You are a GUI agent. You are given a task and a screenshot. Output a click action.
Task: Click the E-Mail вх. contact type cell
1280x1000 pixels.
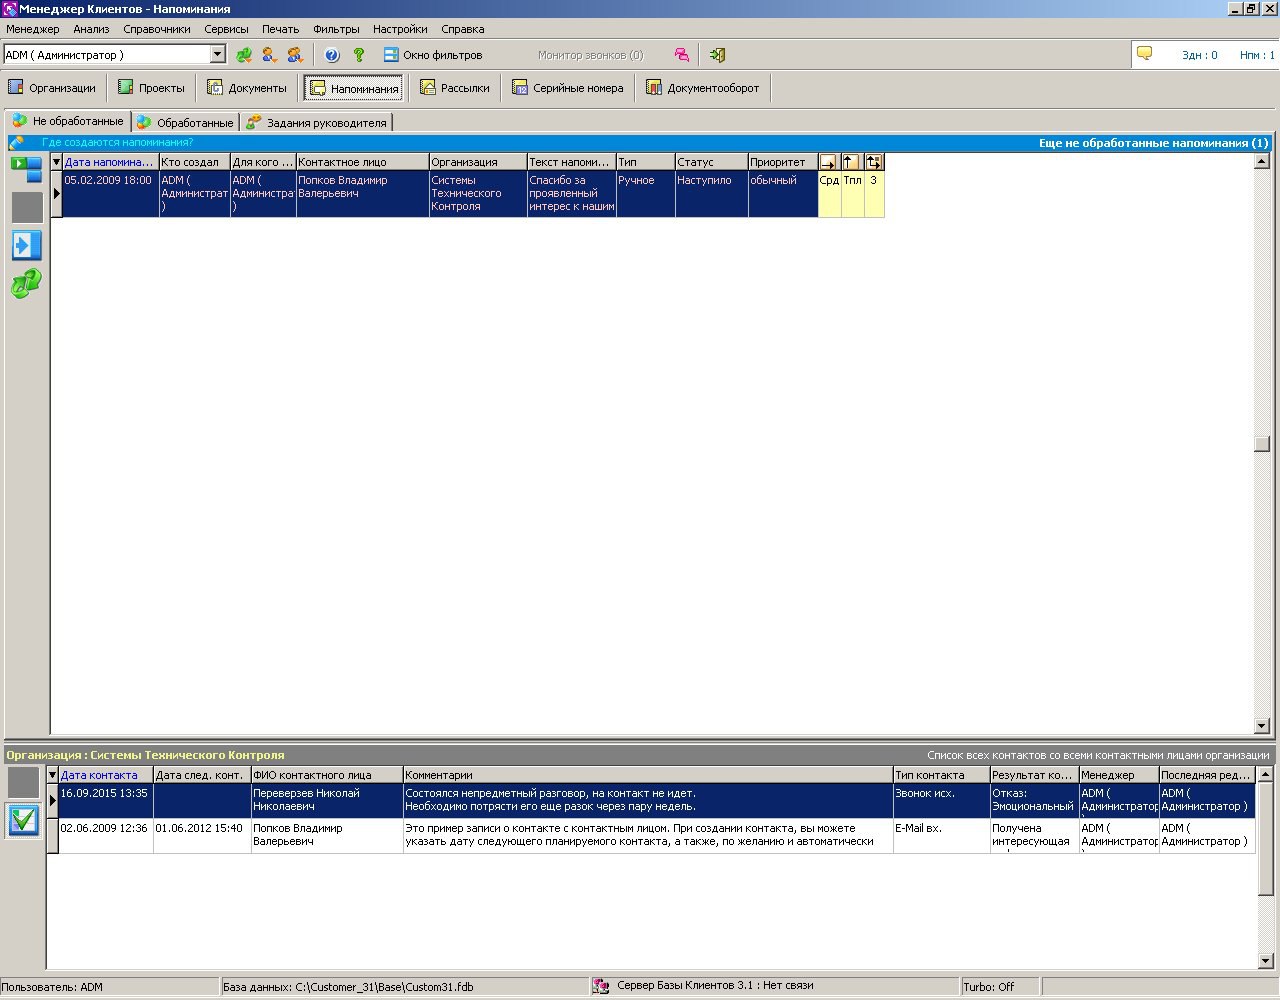[x=940, y=835]
